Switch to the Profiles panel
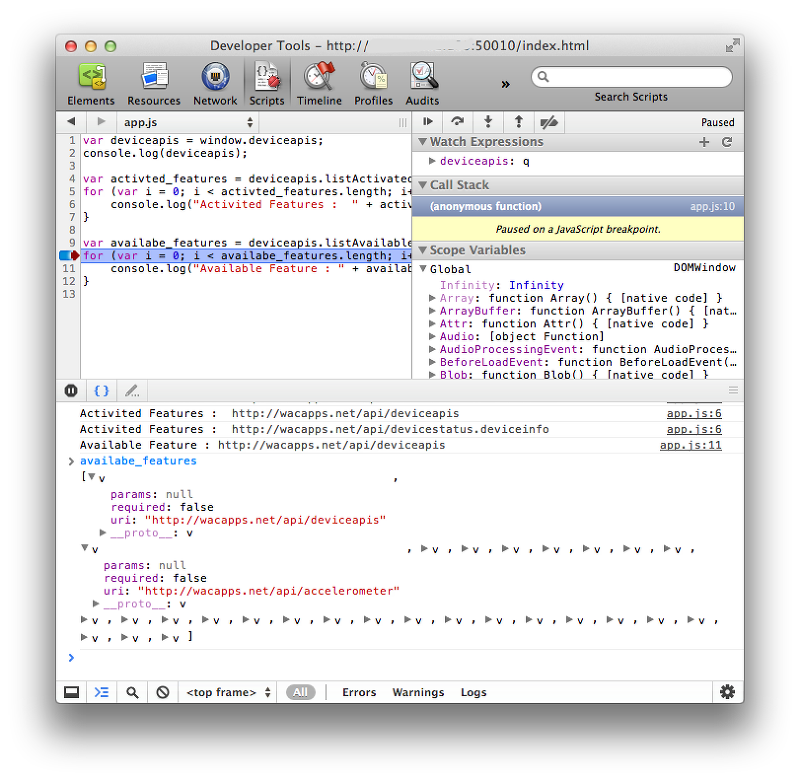Image resolution: width=800 pixels, height=781 pixels. coord(373,84)
